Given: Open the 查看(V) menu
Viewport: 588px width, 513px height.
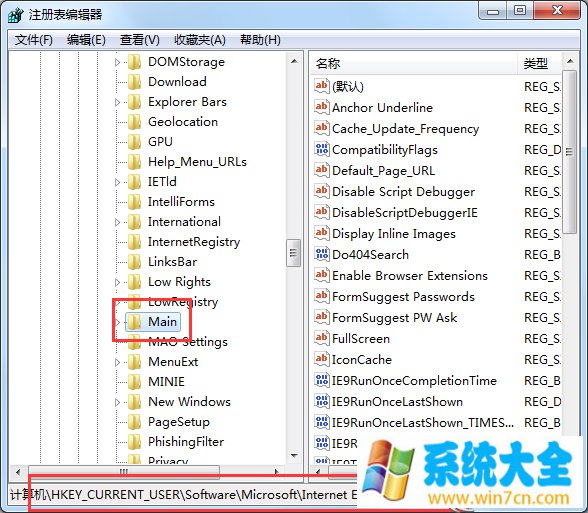Looking at the screenshot, I should point(140,40).
